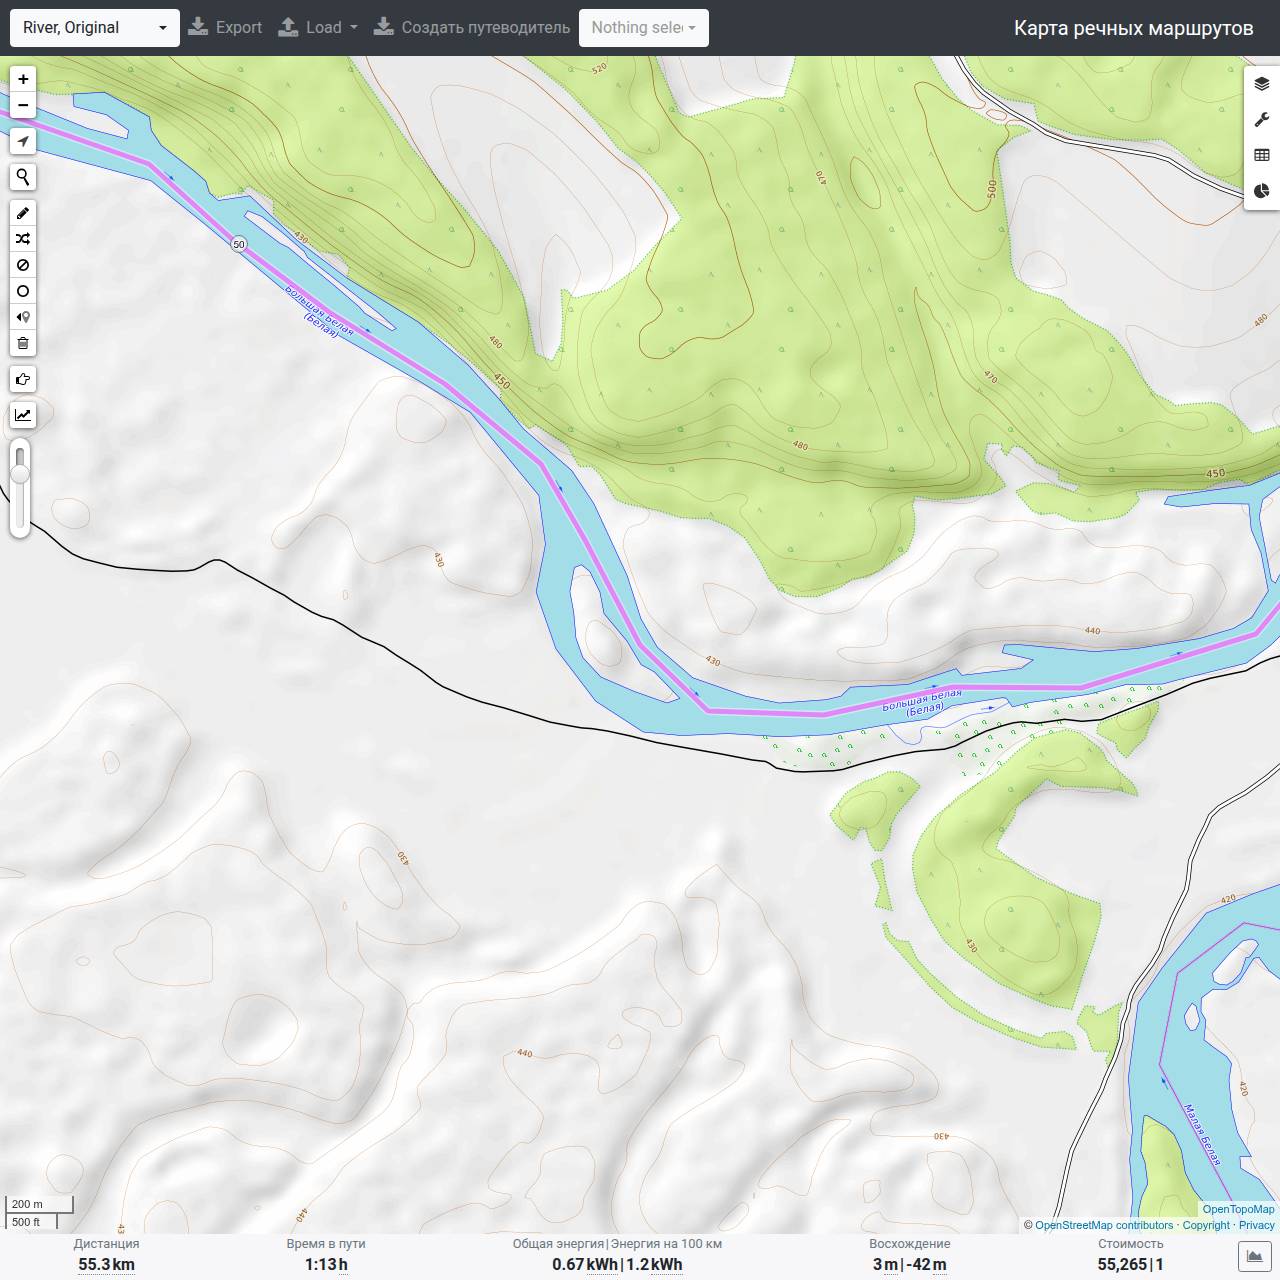Image resolution: width=1280 pixels, height=1280 pixels.
Task: Open the pie chart analysis icon
Action: pyautogui.click(x=1261, y=191)
